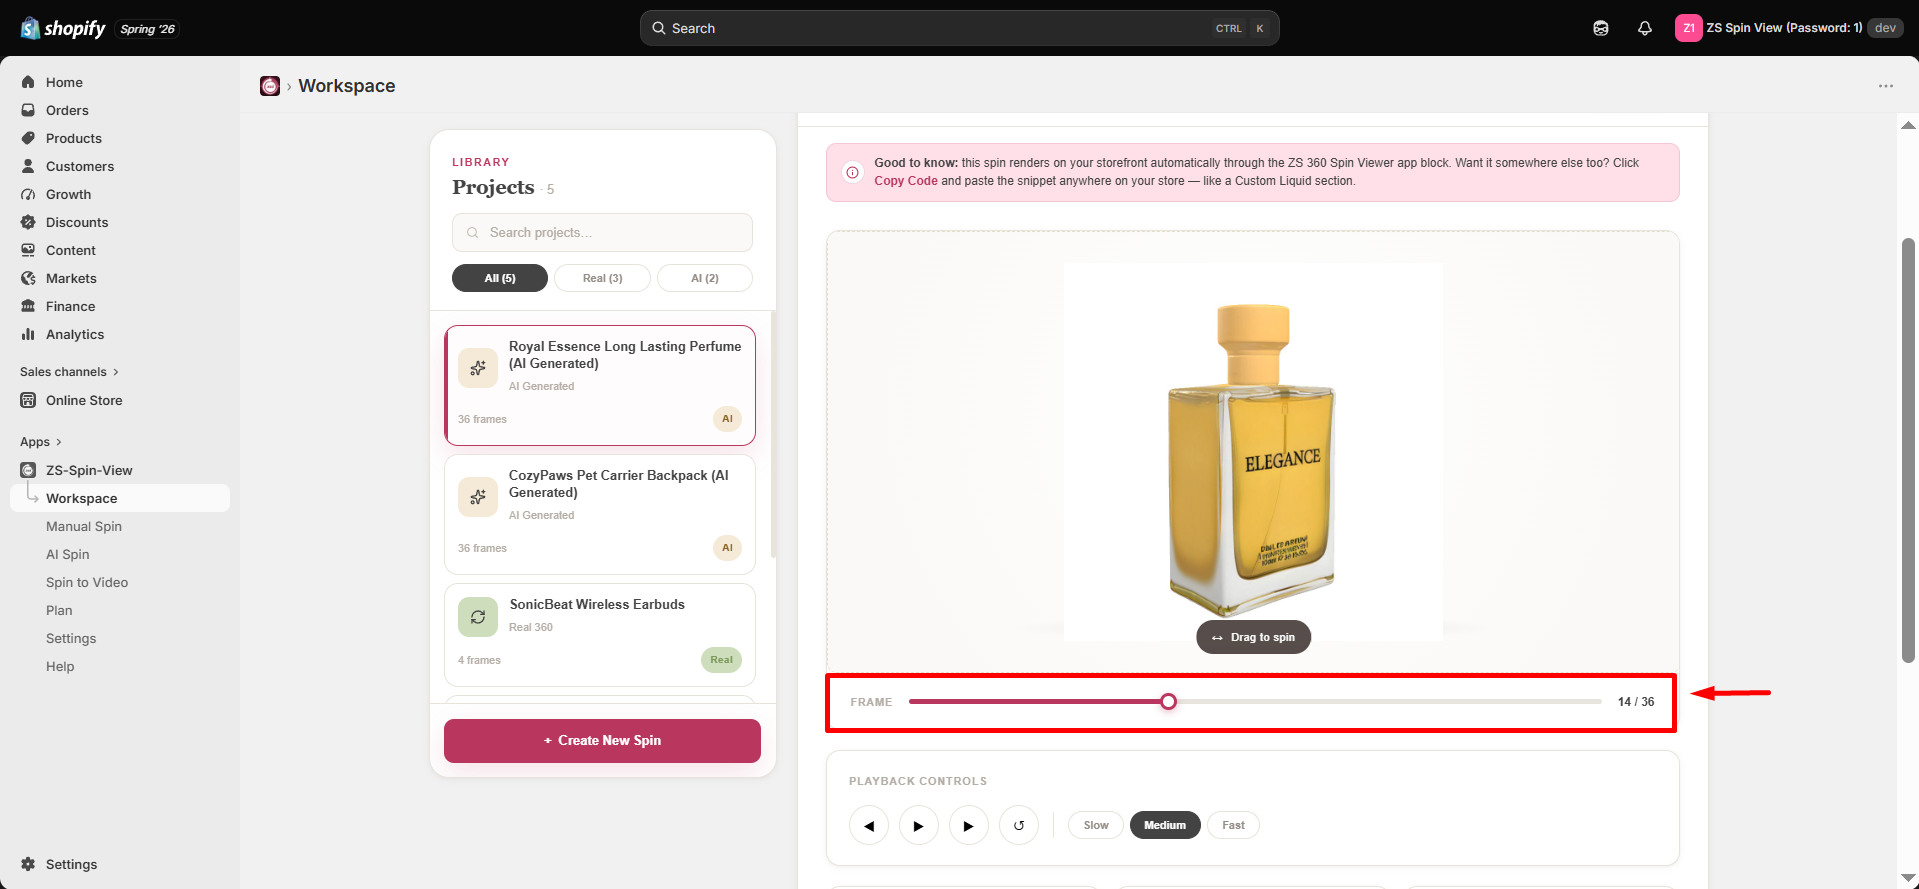
Task: Open the SonicBeat Wireless Earbuds project
Action: [x=600, y=635]
